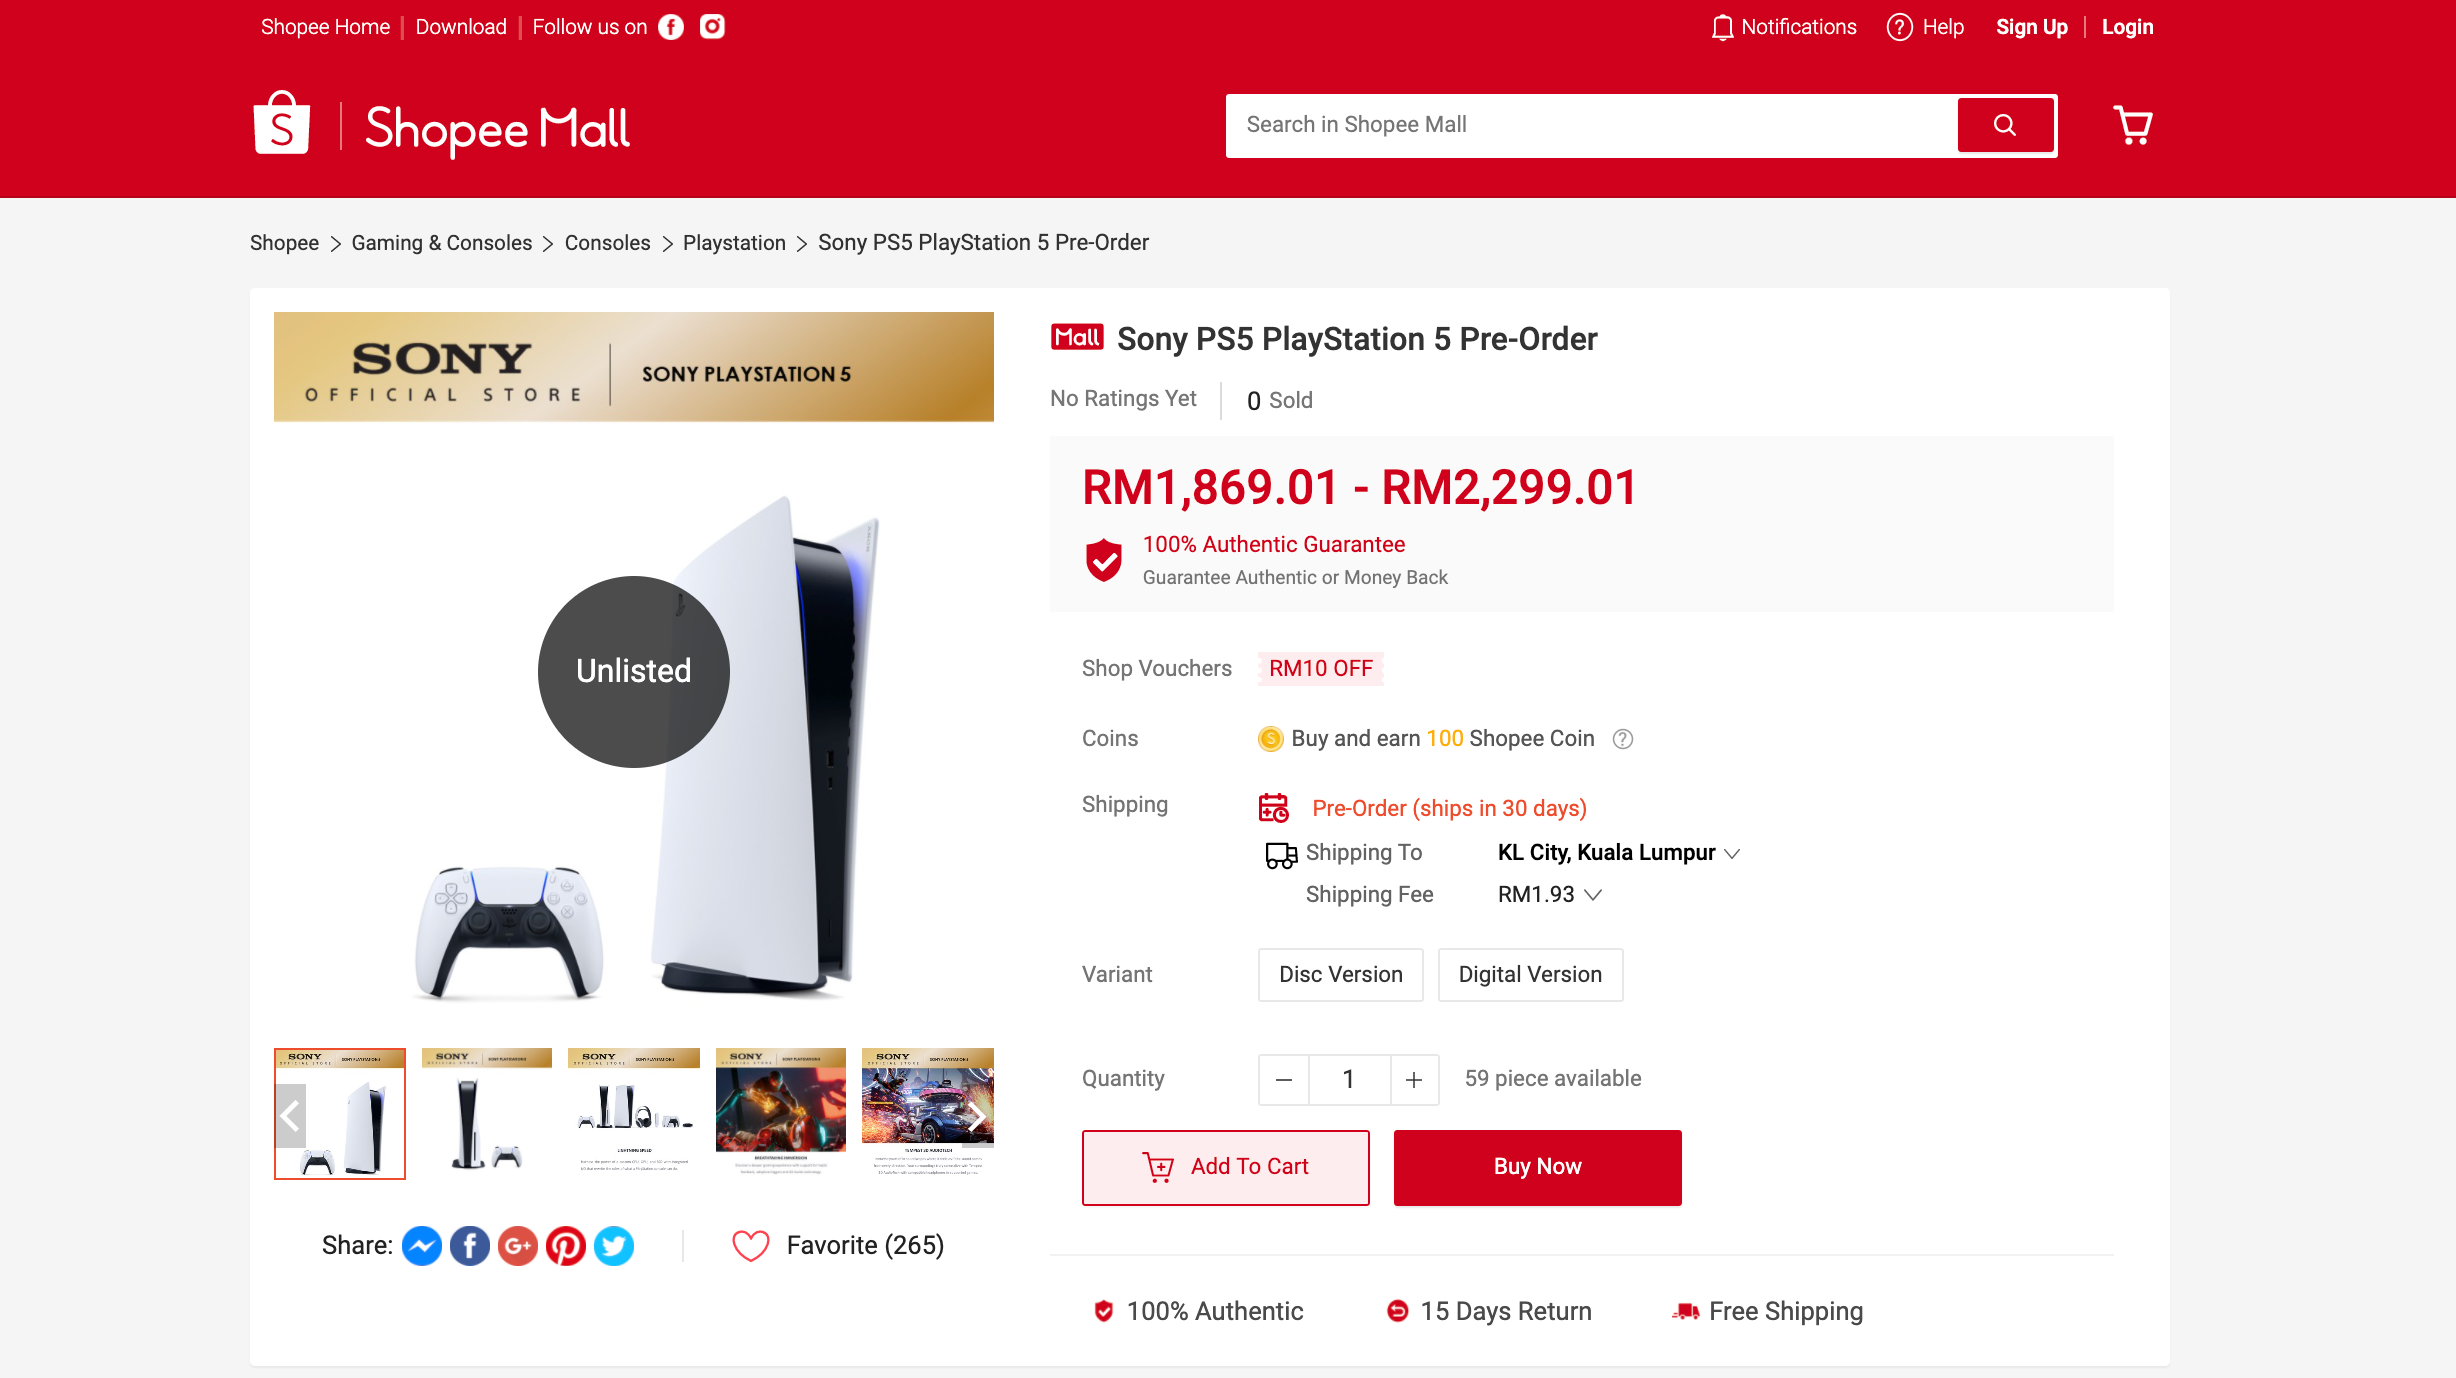Show next product thumbnails with right arrow
Viewport: 2456px width, 1378px height.
click(977, 1116)
